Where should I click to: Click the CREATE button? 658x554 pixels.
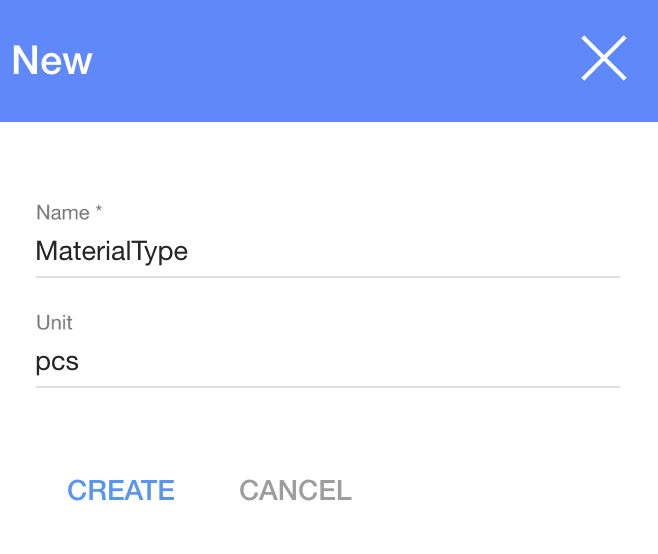click(x=121, y=490)
